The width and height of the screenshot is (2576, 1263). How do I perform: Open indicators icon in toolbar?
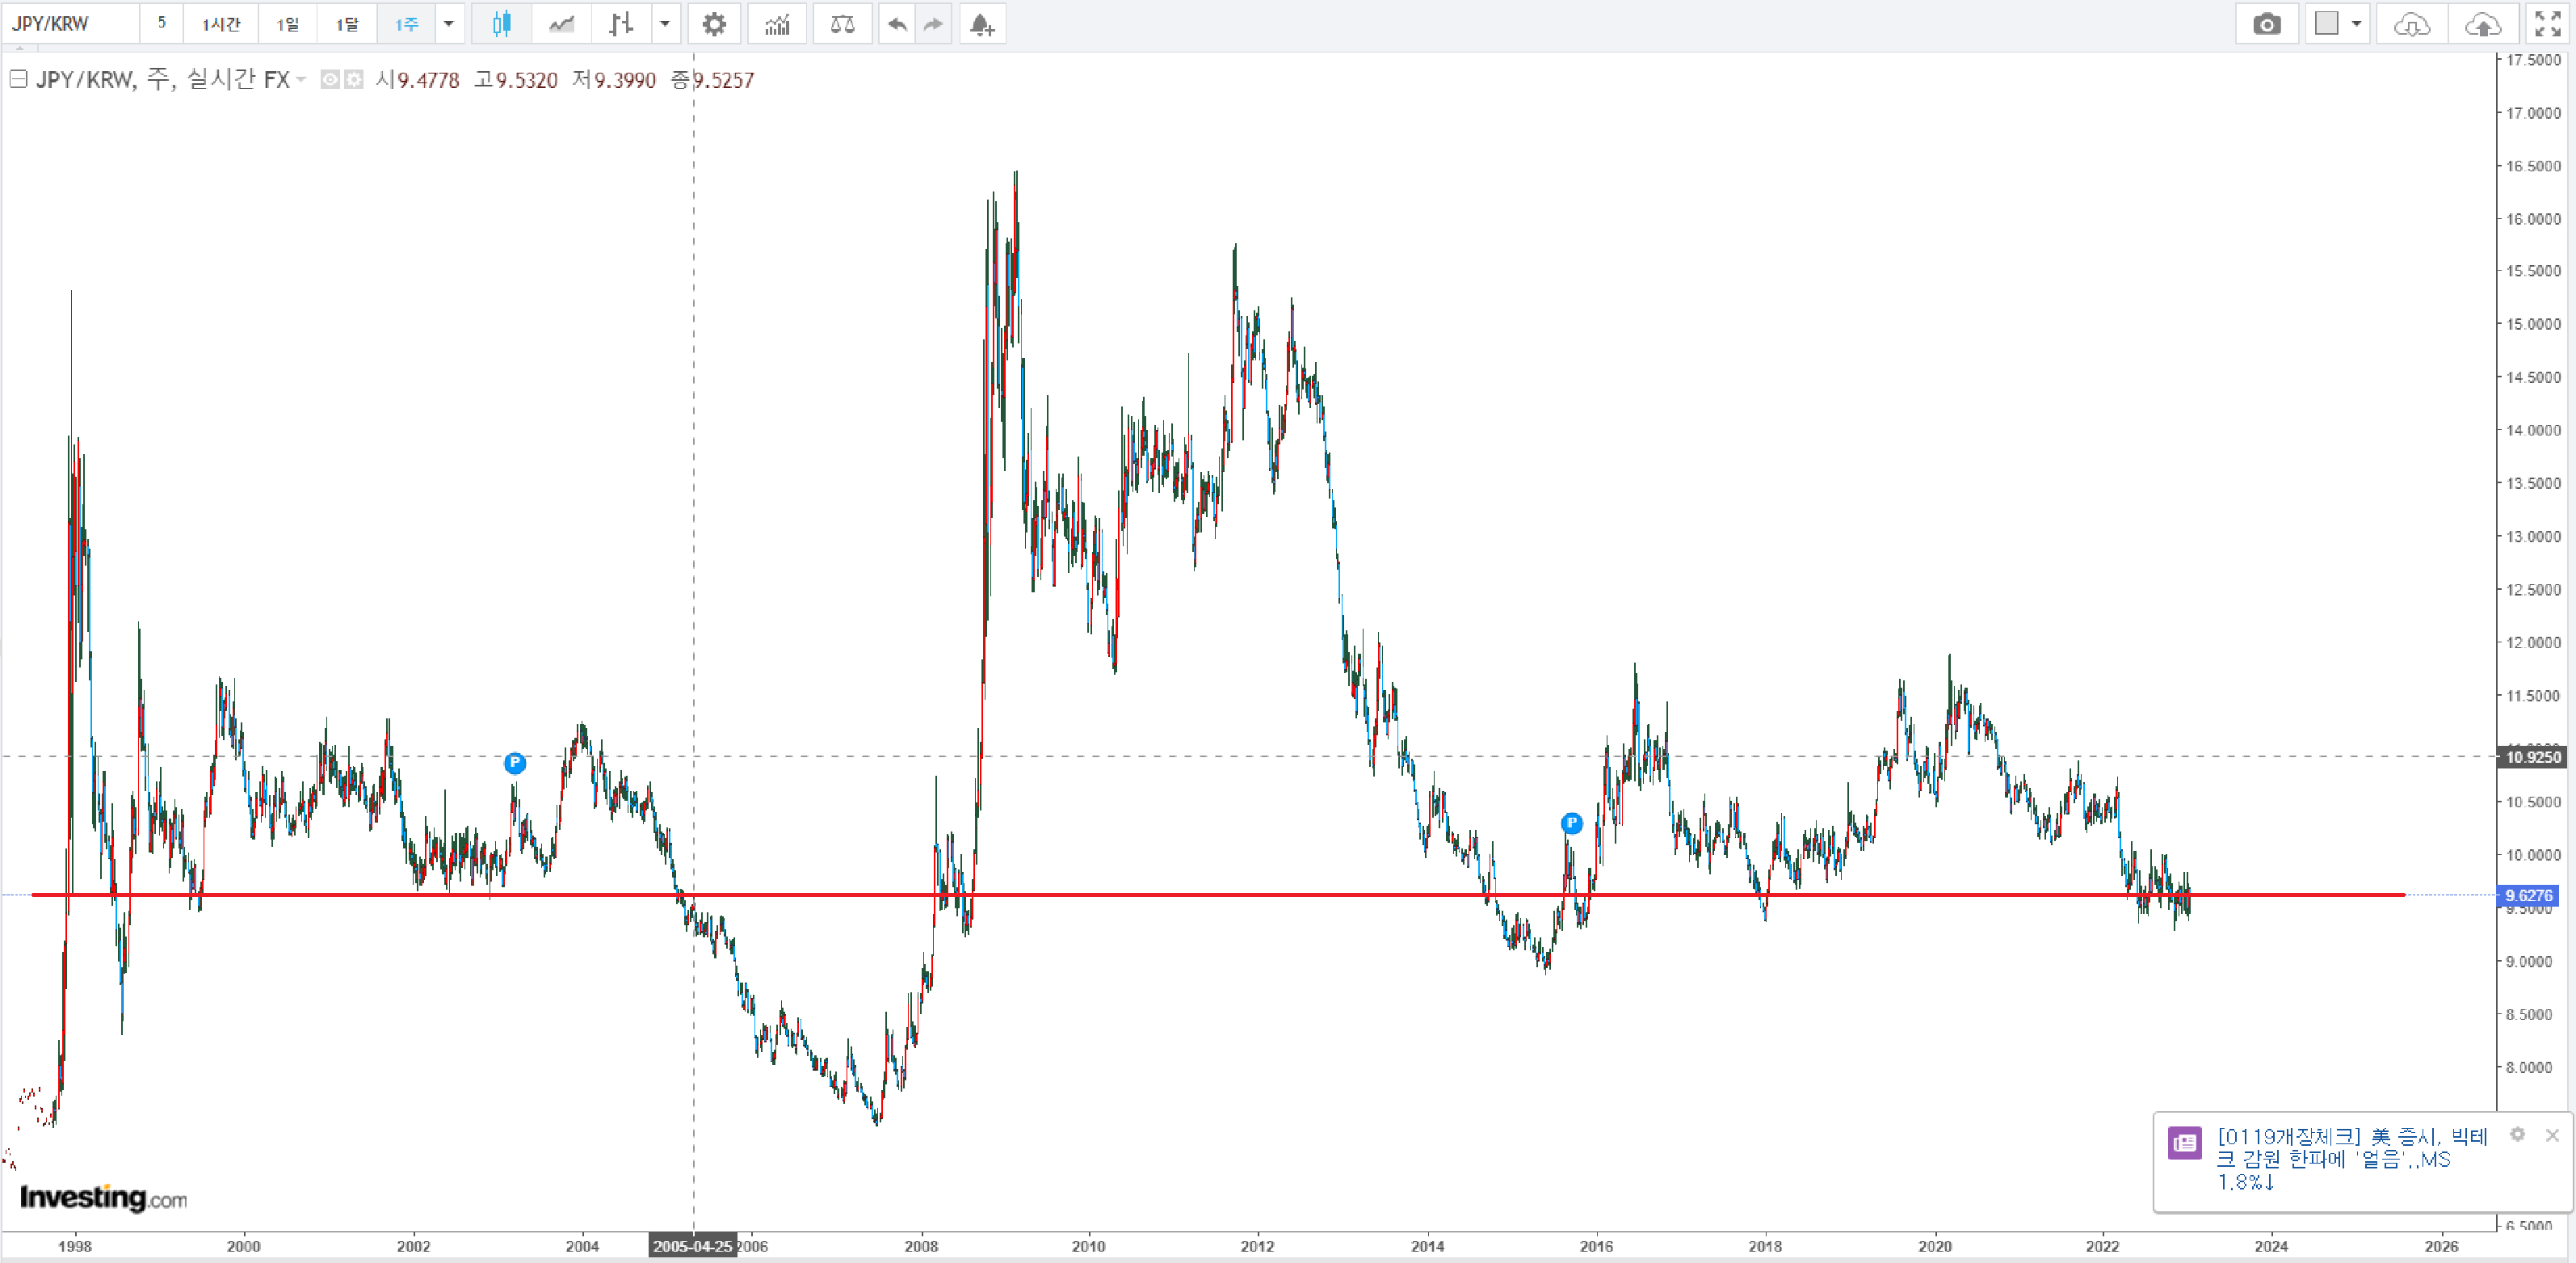click(777, 24)
